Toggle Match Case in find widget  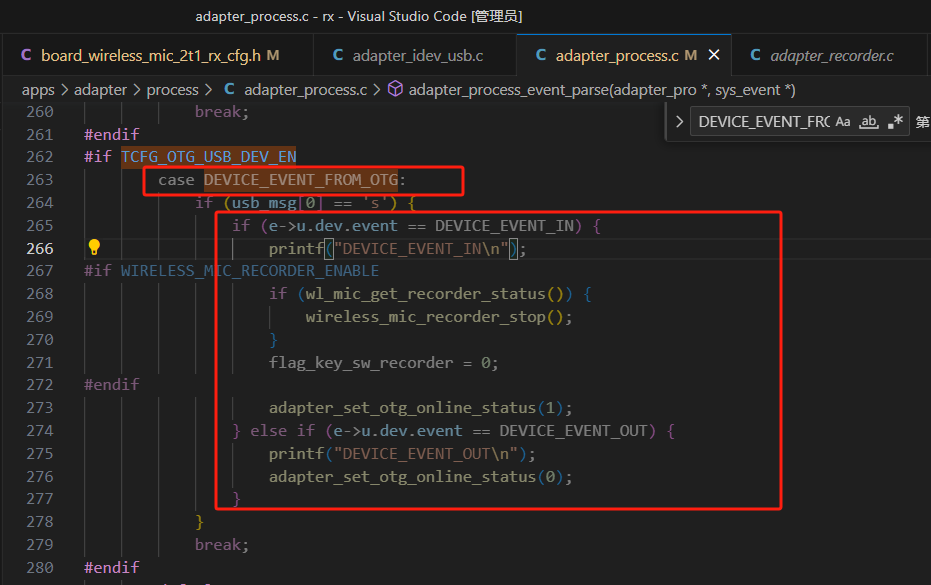point(843,122)
